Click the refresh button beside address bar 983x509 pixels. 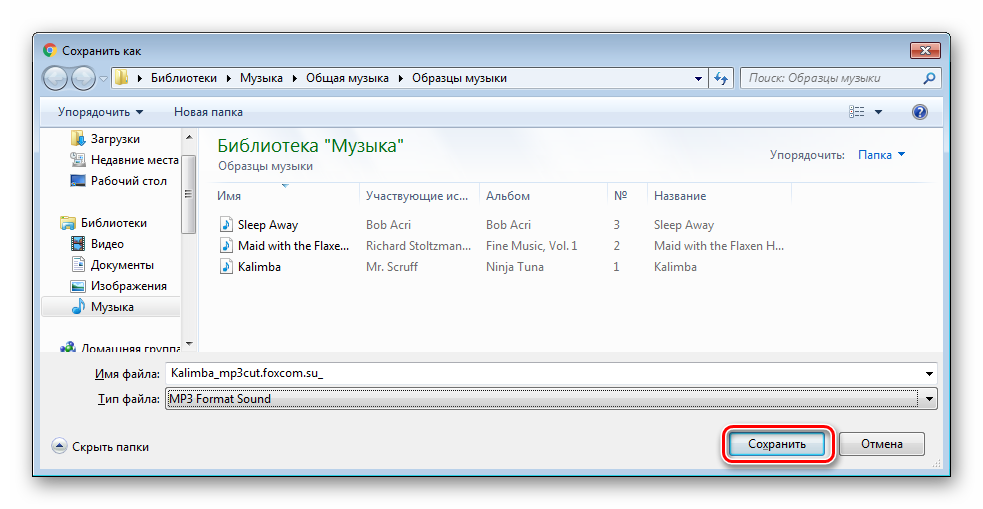click(721, 78)
